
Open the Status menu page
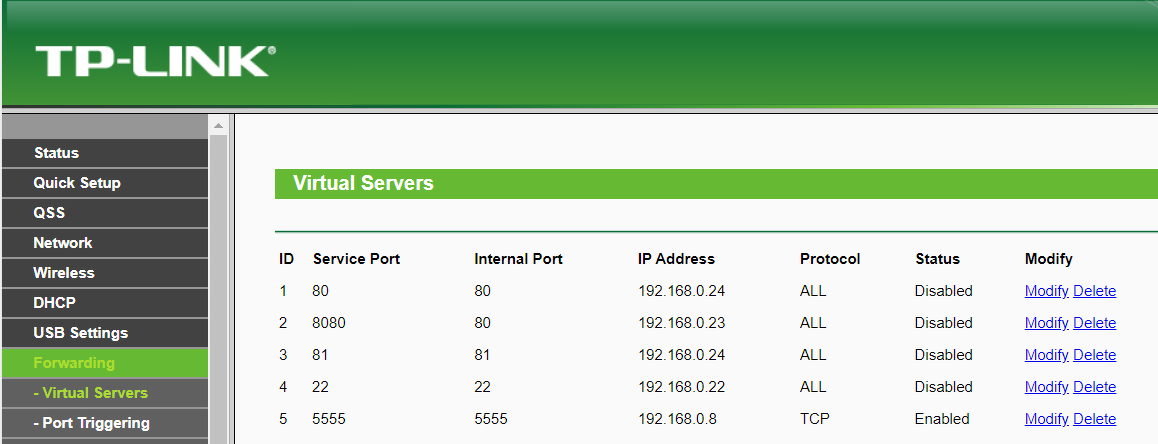tap(56, 153)
